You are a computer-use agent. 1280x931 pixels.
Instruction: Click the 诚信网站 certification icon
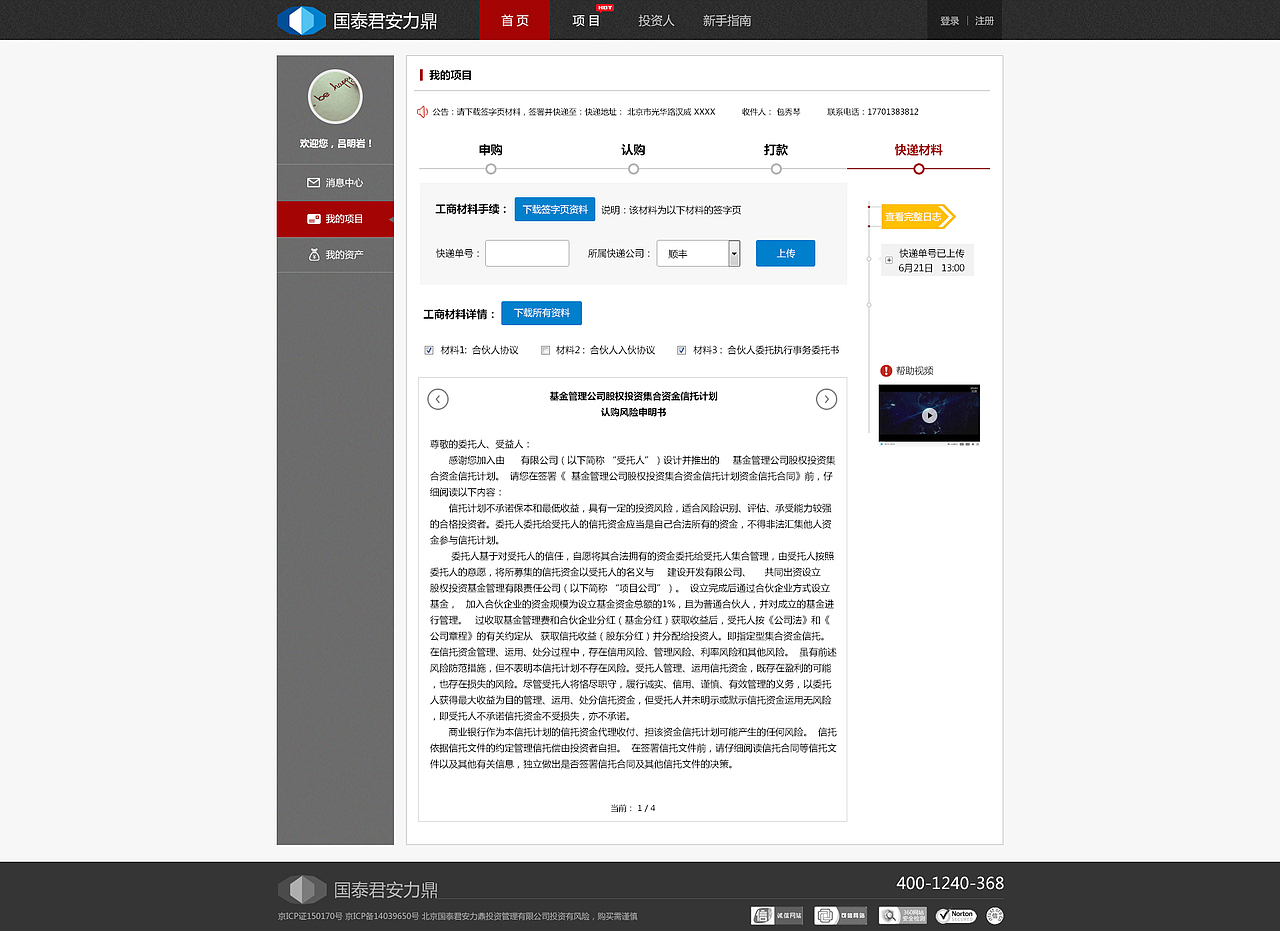click(776, 915)
